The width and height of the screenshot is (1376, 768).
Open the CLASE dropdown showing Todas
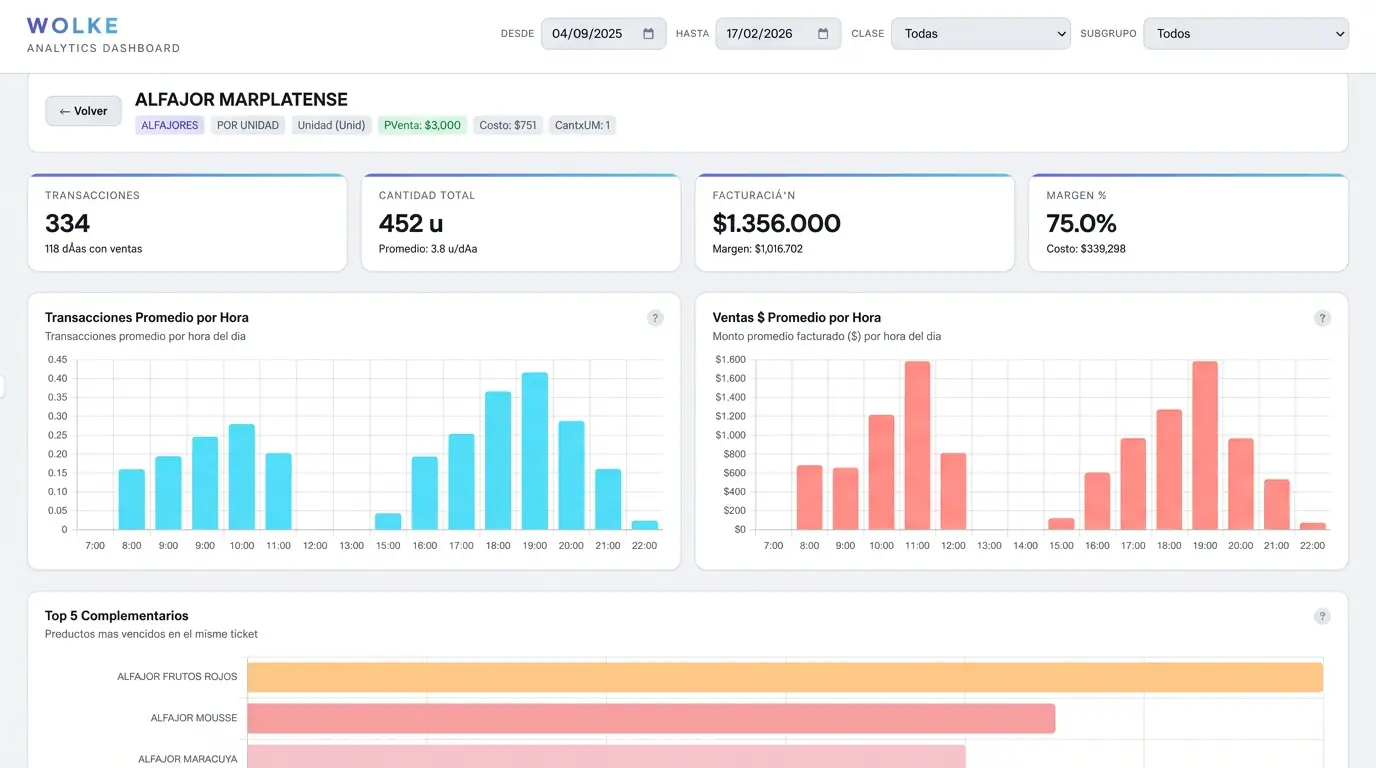click(x=980, y=33)
